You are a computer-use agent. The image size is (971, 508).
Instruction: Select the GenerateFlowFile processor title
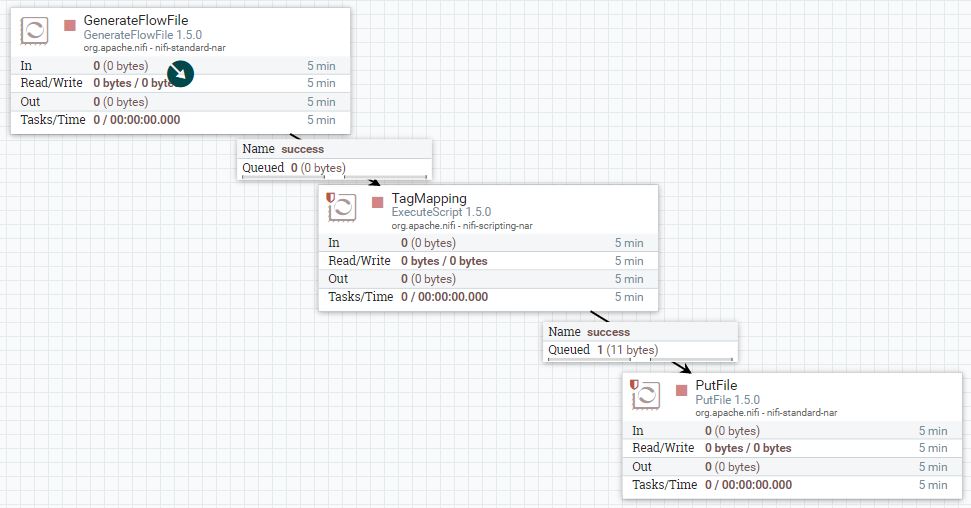point(136,20)
